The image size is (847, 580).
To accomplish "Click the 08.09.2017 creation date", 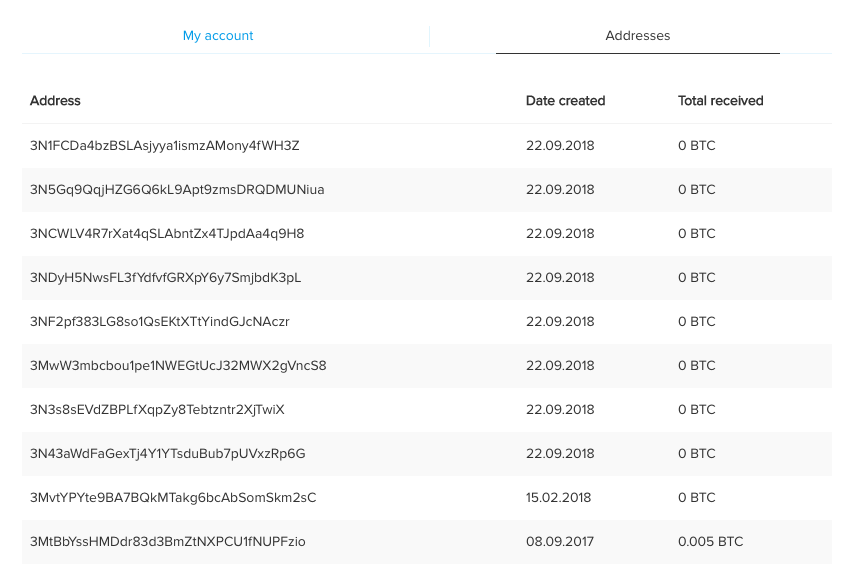I will pyautogui.click(x=560, y=542).
